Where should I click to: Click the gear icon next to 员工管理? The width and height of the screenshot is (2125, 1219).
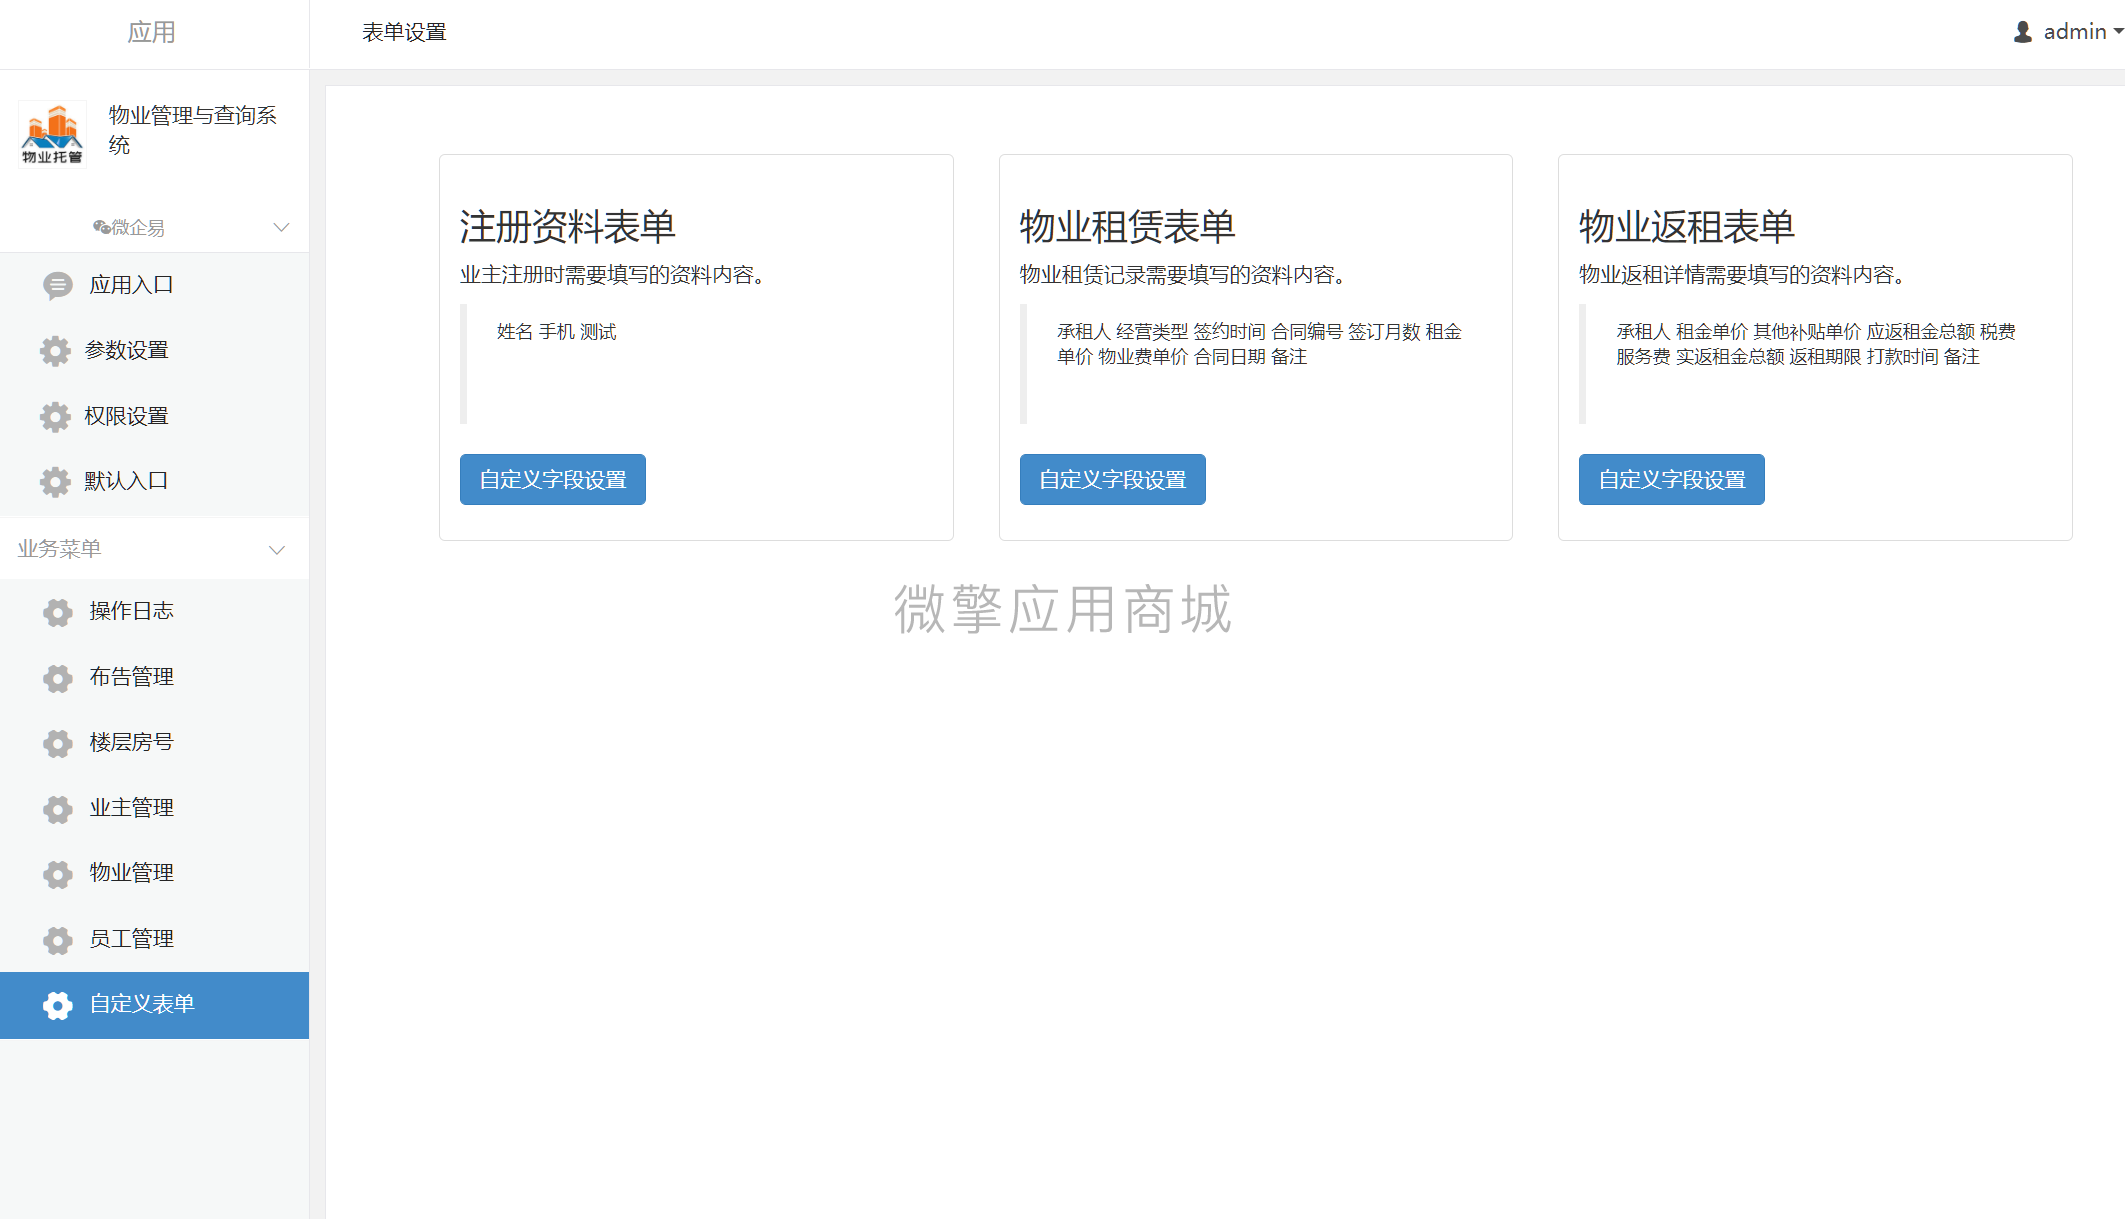click(x=58, y=940)
